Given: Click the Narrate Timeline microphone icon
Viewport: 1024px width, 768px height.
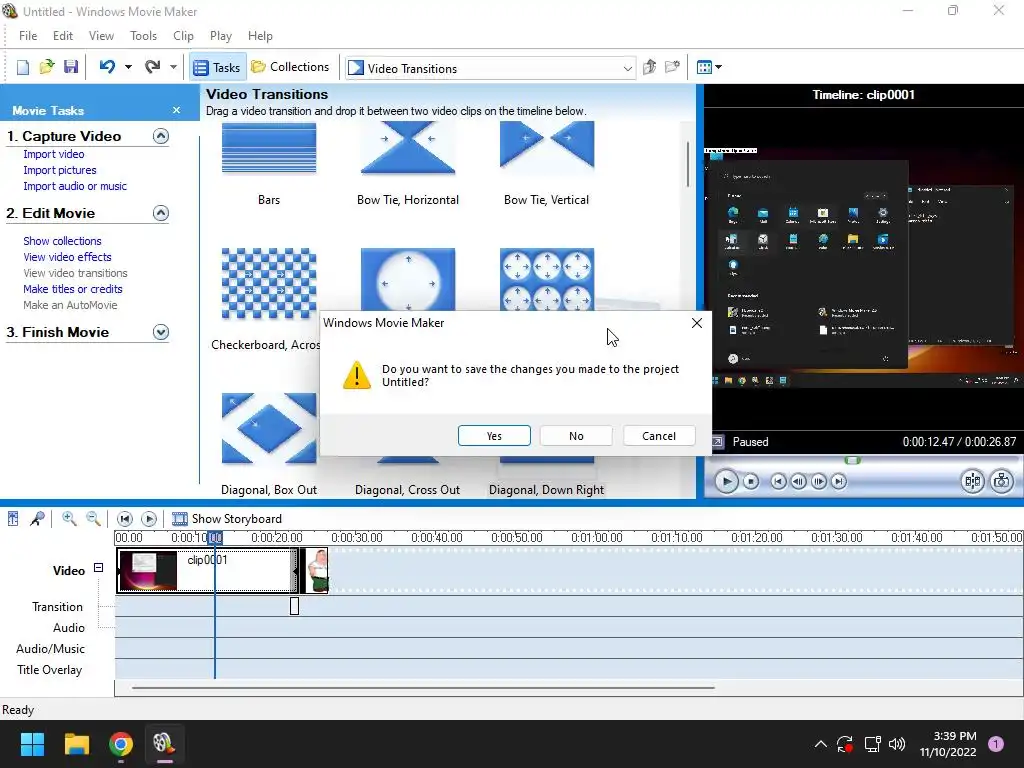Looking at the screenshot, I should point(38,519).
